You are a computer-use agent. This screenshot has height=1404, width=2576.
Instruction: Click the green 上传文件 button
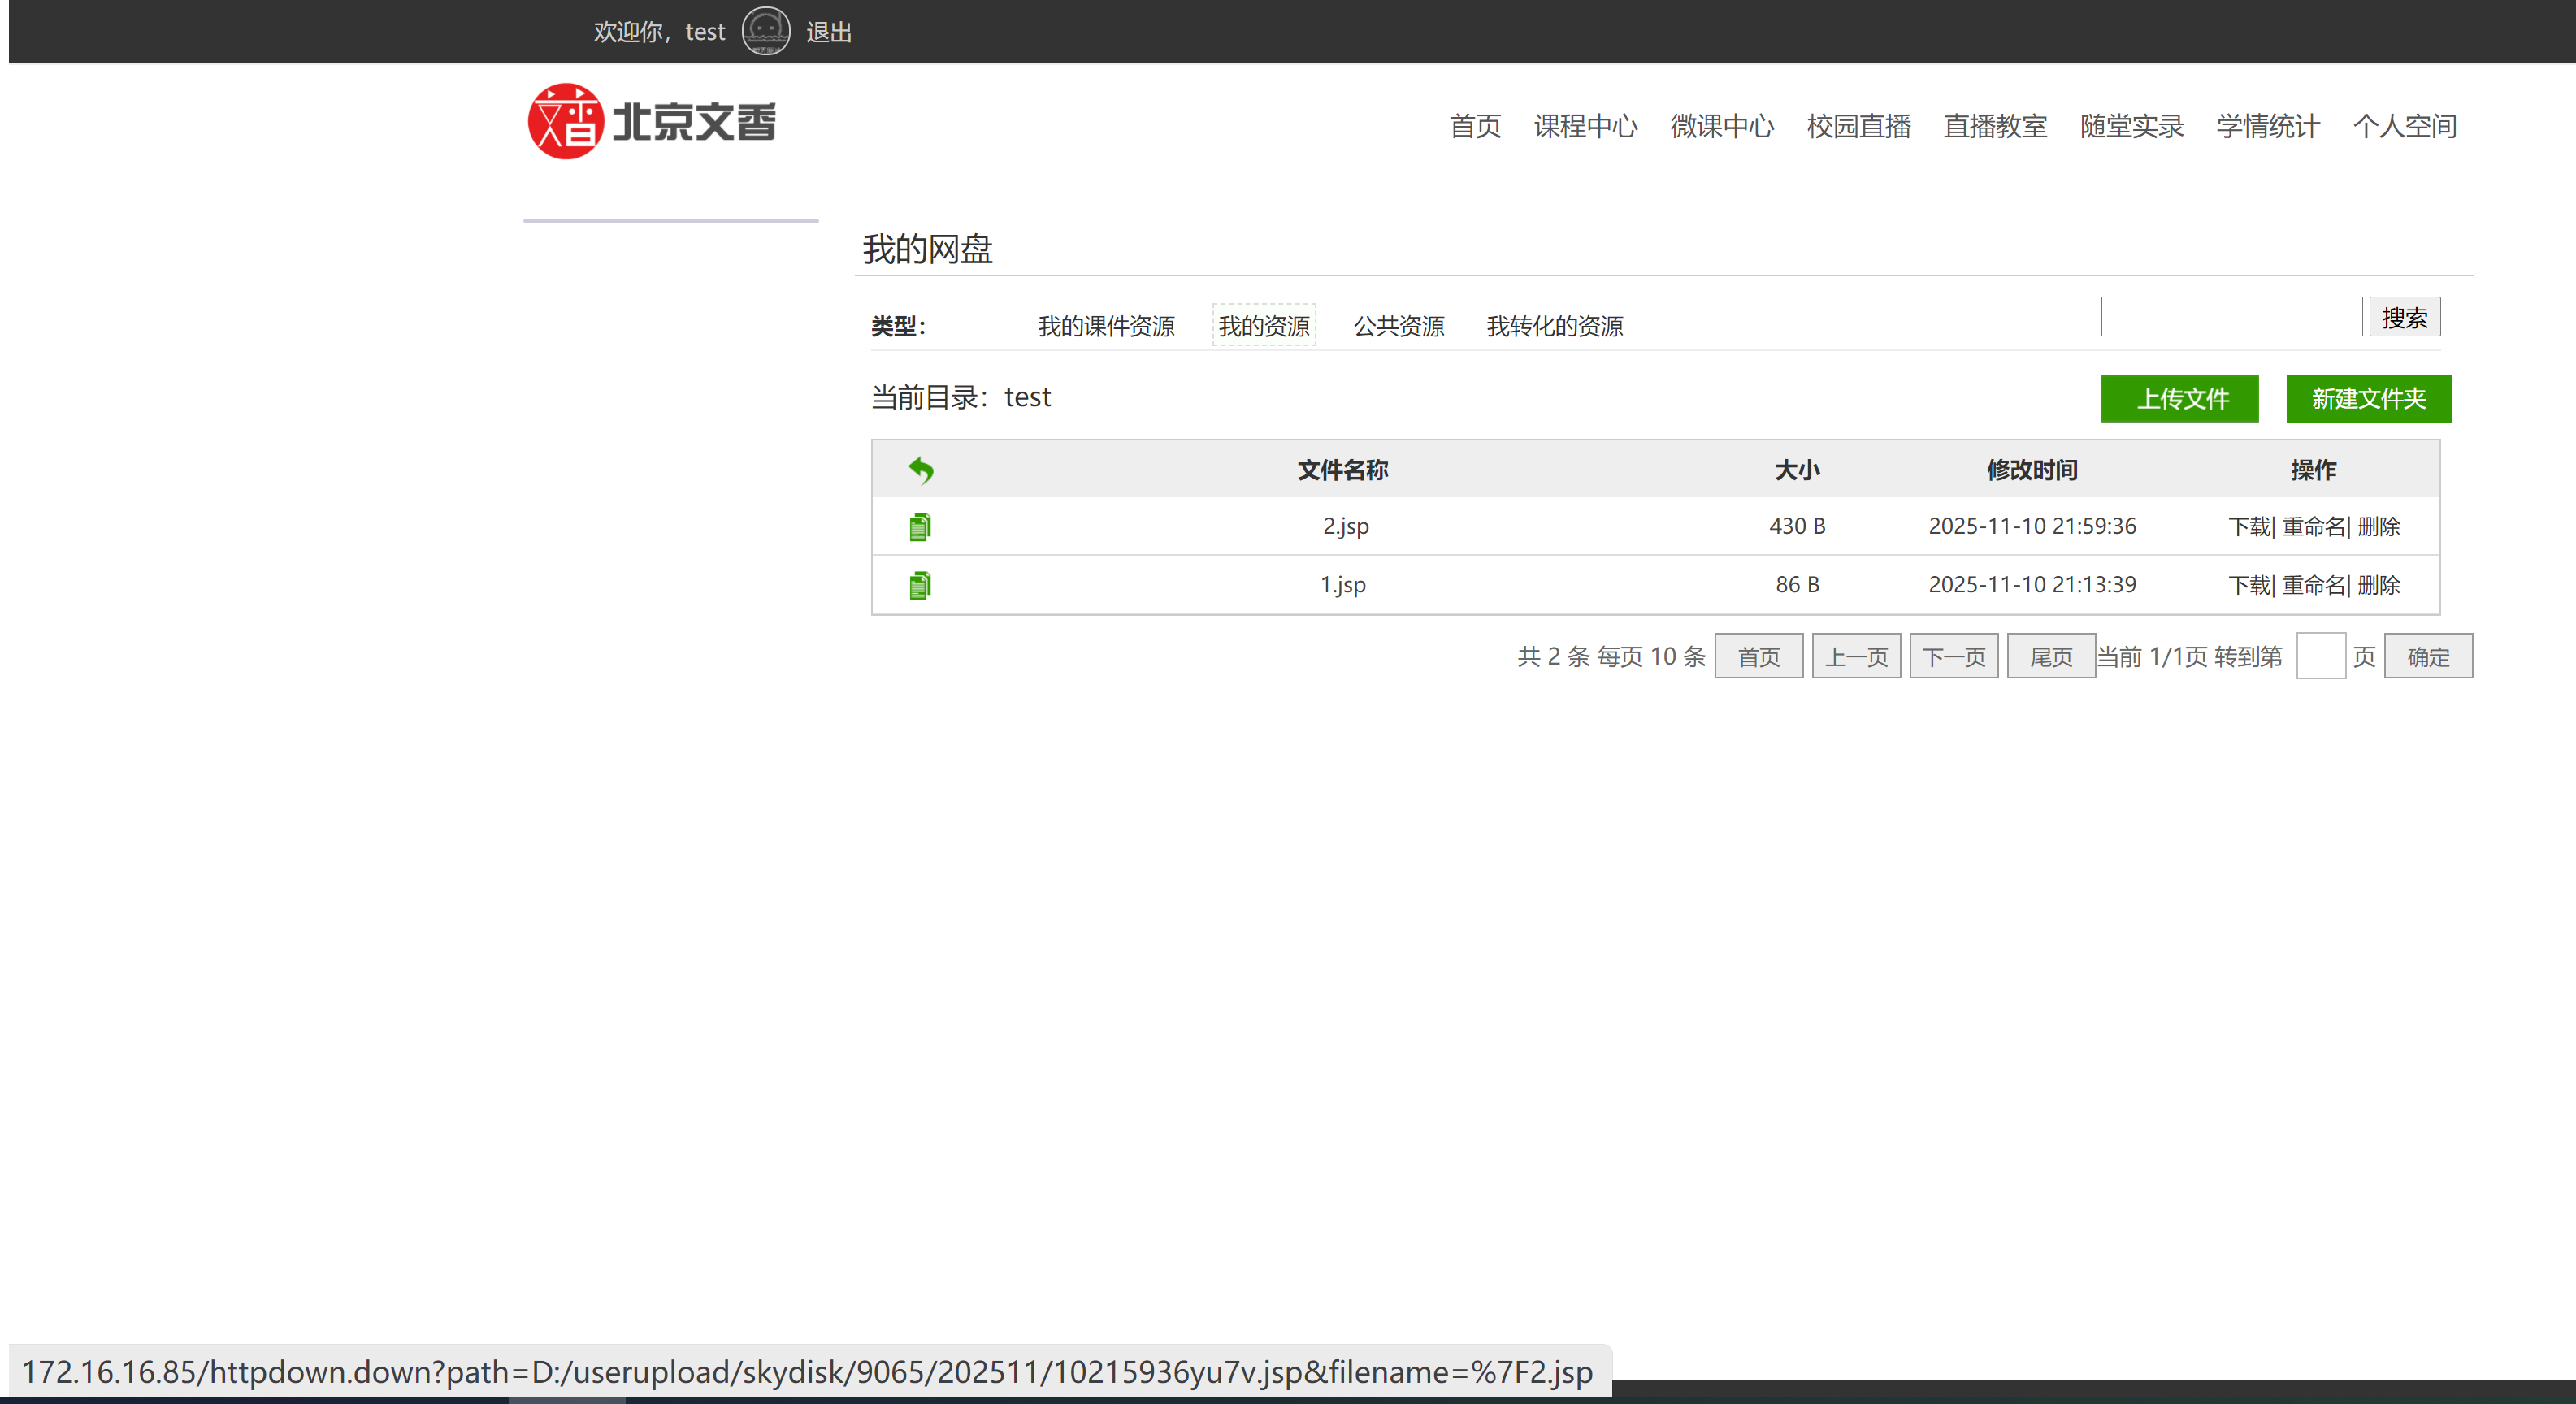click(x=2180, y=399)
